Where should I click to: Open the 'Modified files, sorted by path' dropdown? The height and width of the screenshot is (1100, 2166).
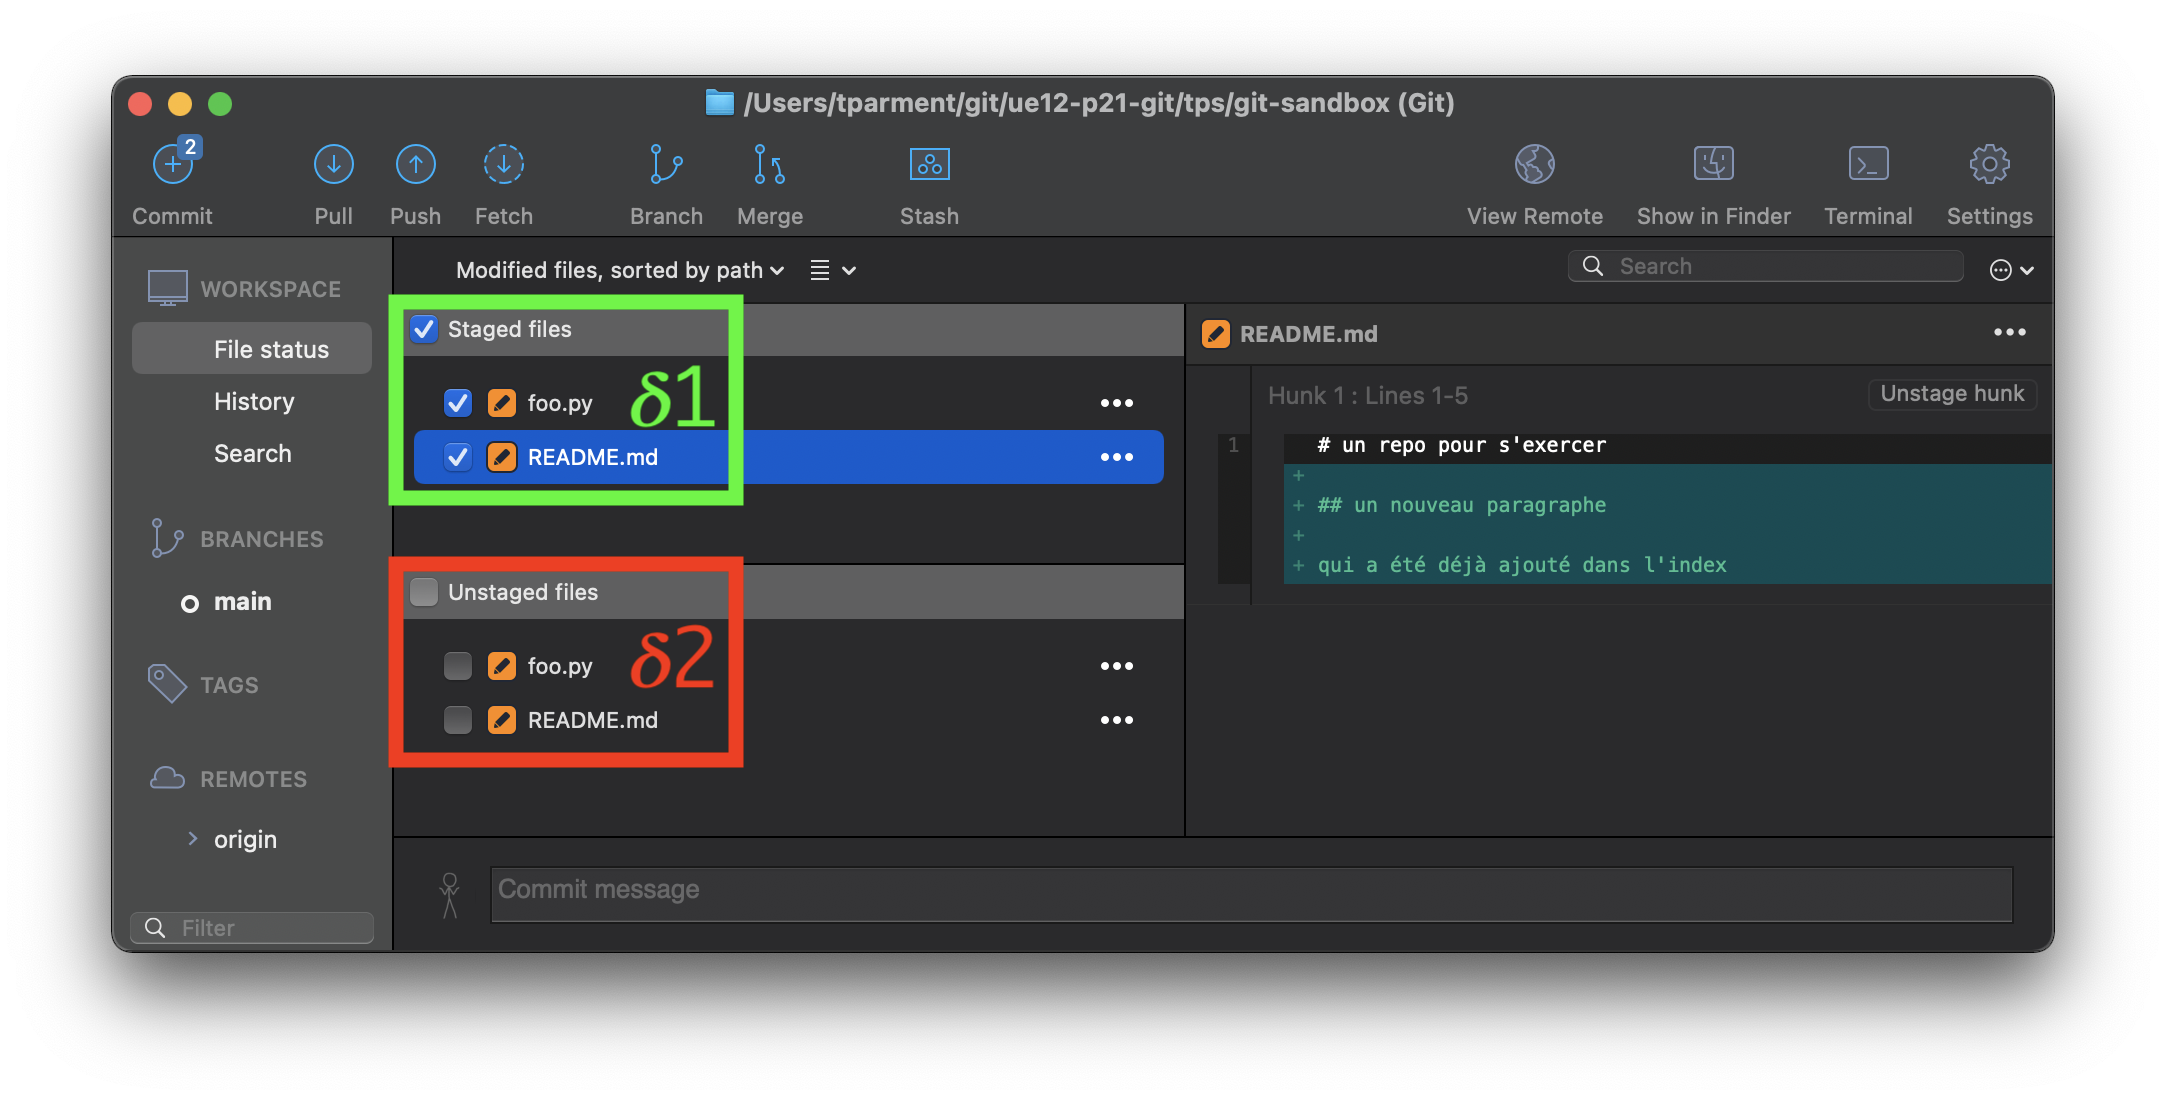(619, 270)
